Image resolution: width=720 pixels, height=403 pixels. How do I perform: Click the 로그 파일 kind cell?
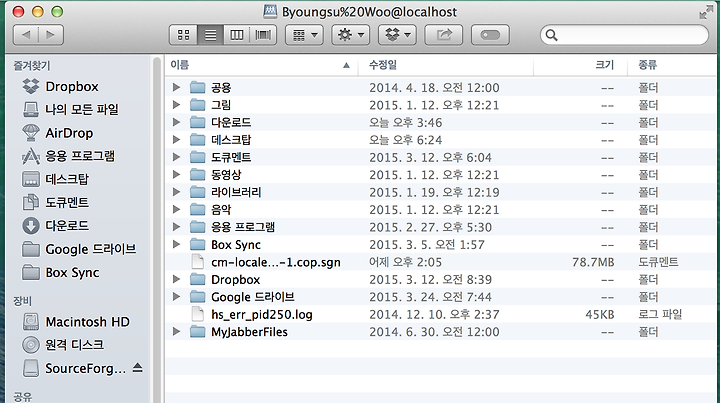pyautogui.click(x=660, y=314)
